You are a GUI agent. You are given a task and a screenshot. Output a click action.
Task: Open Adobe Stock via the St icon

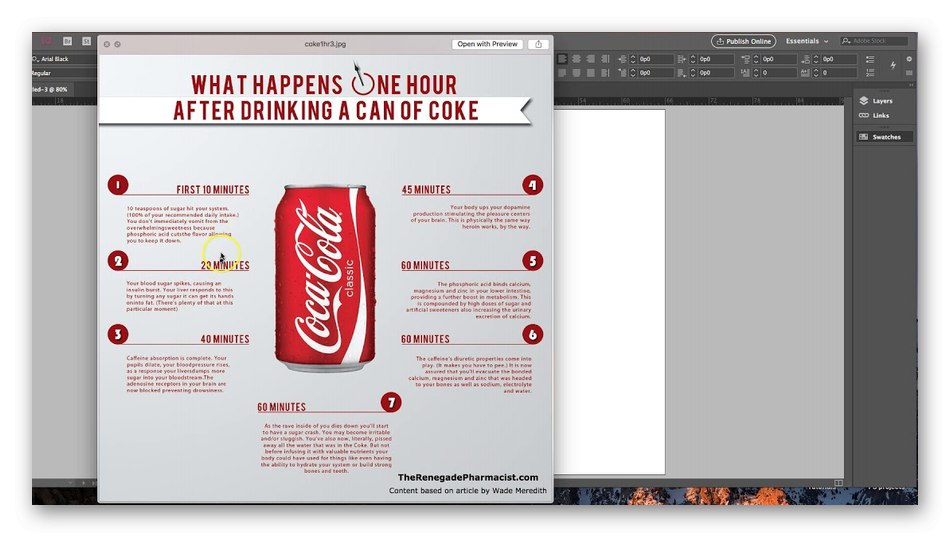[87, 41]
